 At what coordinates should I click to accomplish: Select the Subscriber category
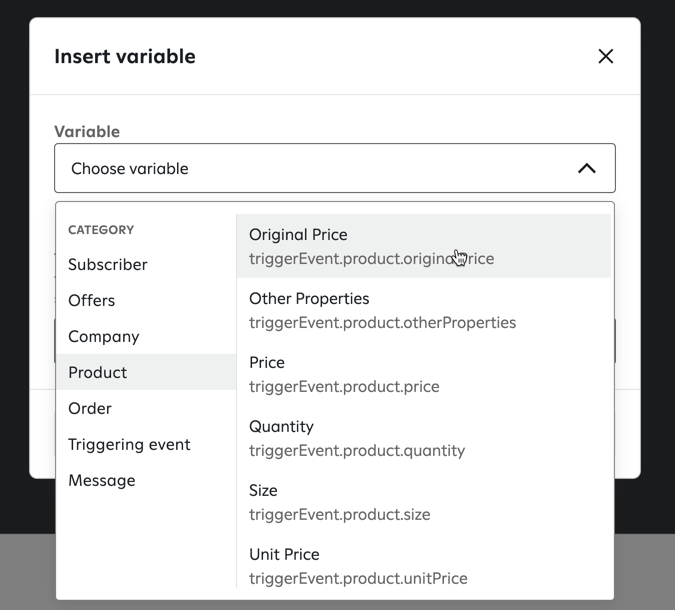[x=146, y=264]
